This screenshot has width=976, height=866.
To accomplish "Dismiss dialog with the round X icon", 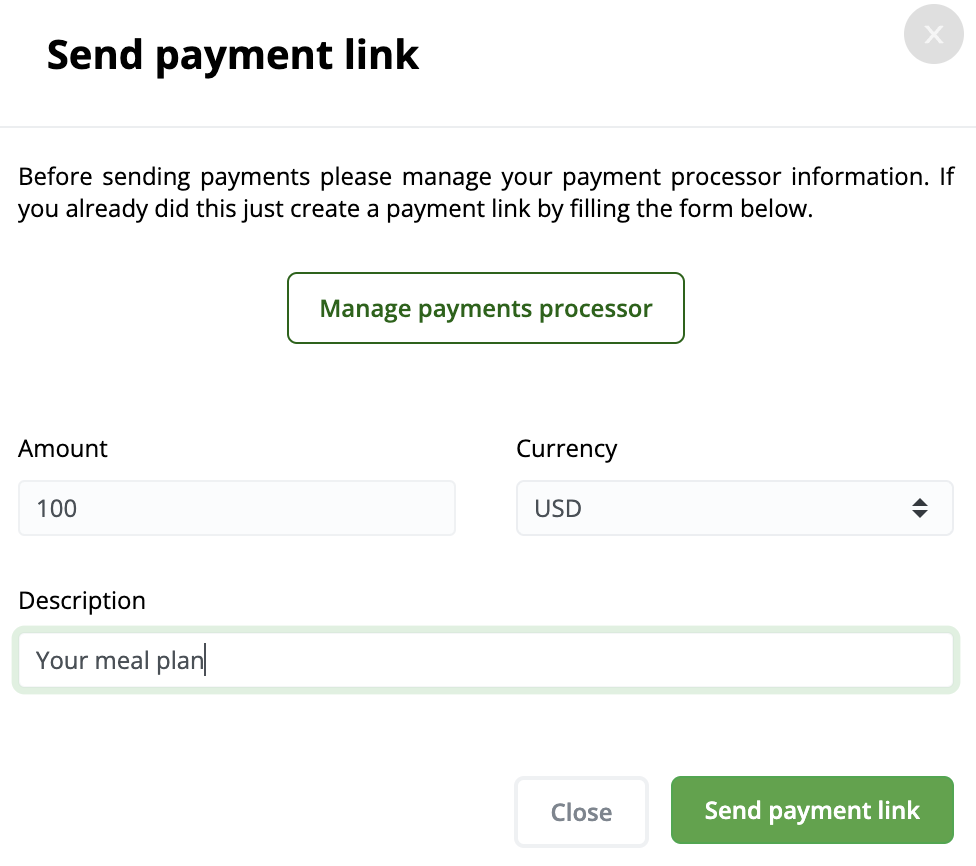I will pyautogui.click(x=933, y=34).
